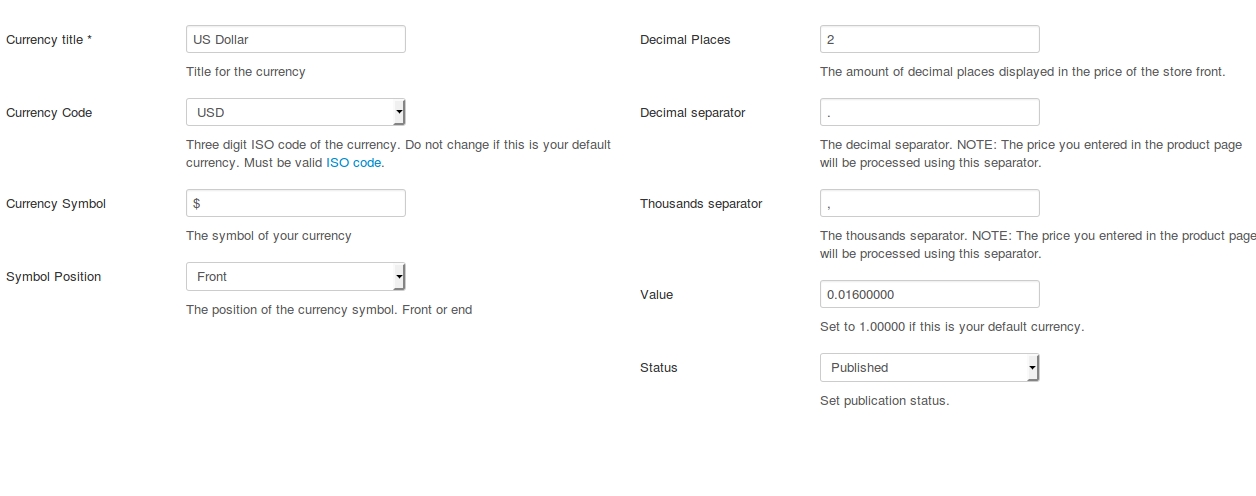Viewport: 1256px width, 496px height.
Task: Focus the Currency Symbol field containing $
Action: tap(295, 203)
